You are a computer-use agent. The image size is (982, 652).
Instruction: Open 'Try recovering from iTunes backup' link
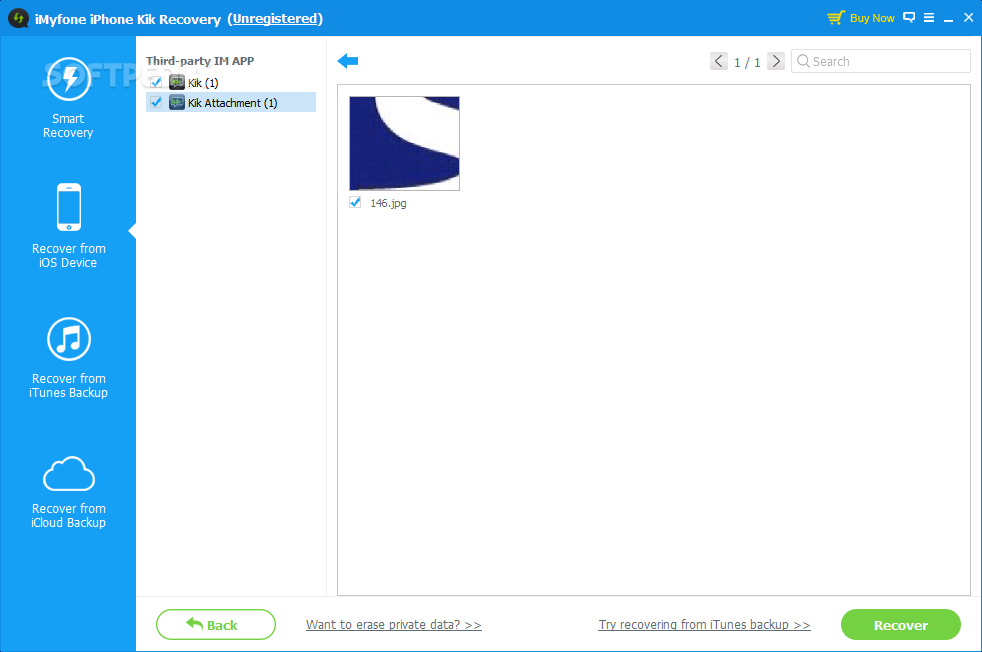pyautogui.click(x=704, y=624)
